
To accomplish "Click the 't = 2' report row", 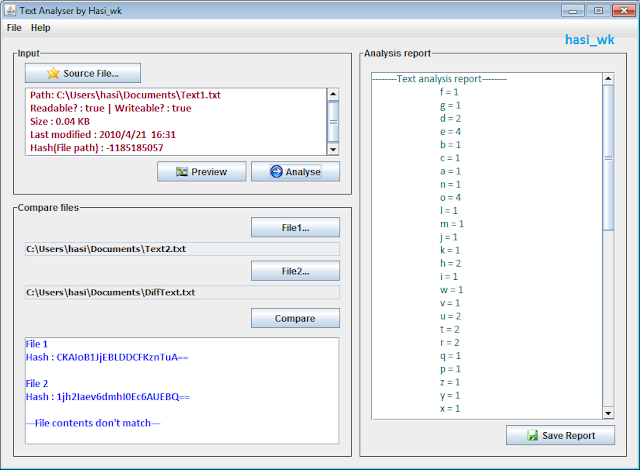I will (449, 329).
